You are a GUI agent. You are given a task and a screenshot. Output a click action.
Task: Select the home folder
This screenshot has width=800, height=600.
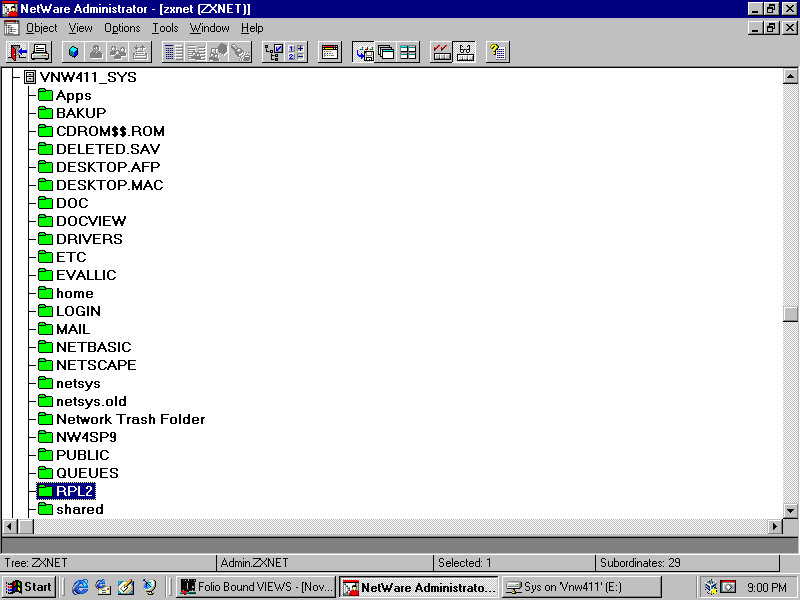pyautogui.click(x=66, y=293)
